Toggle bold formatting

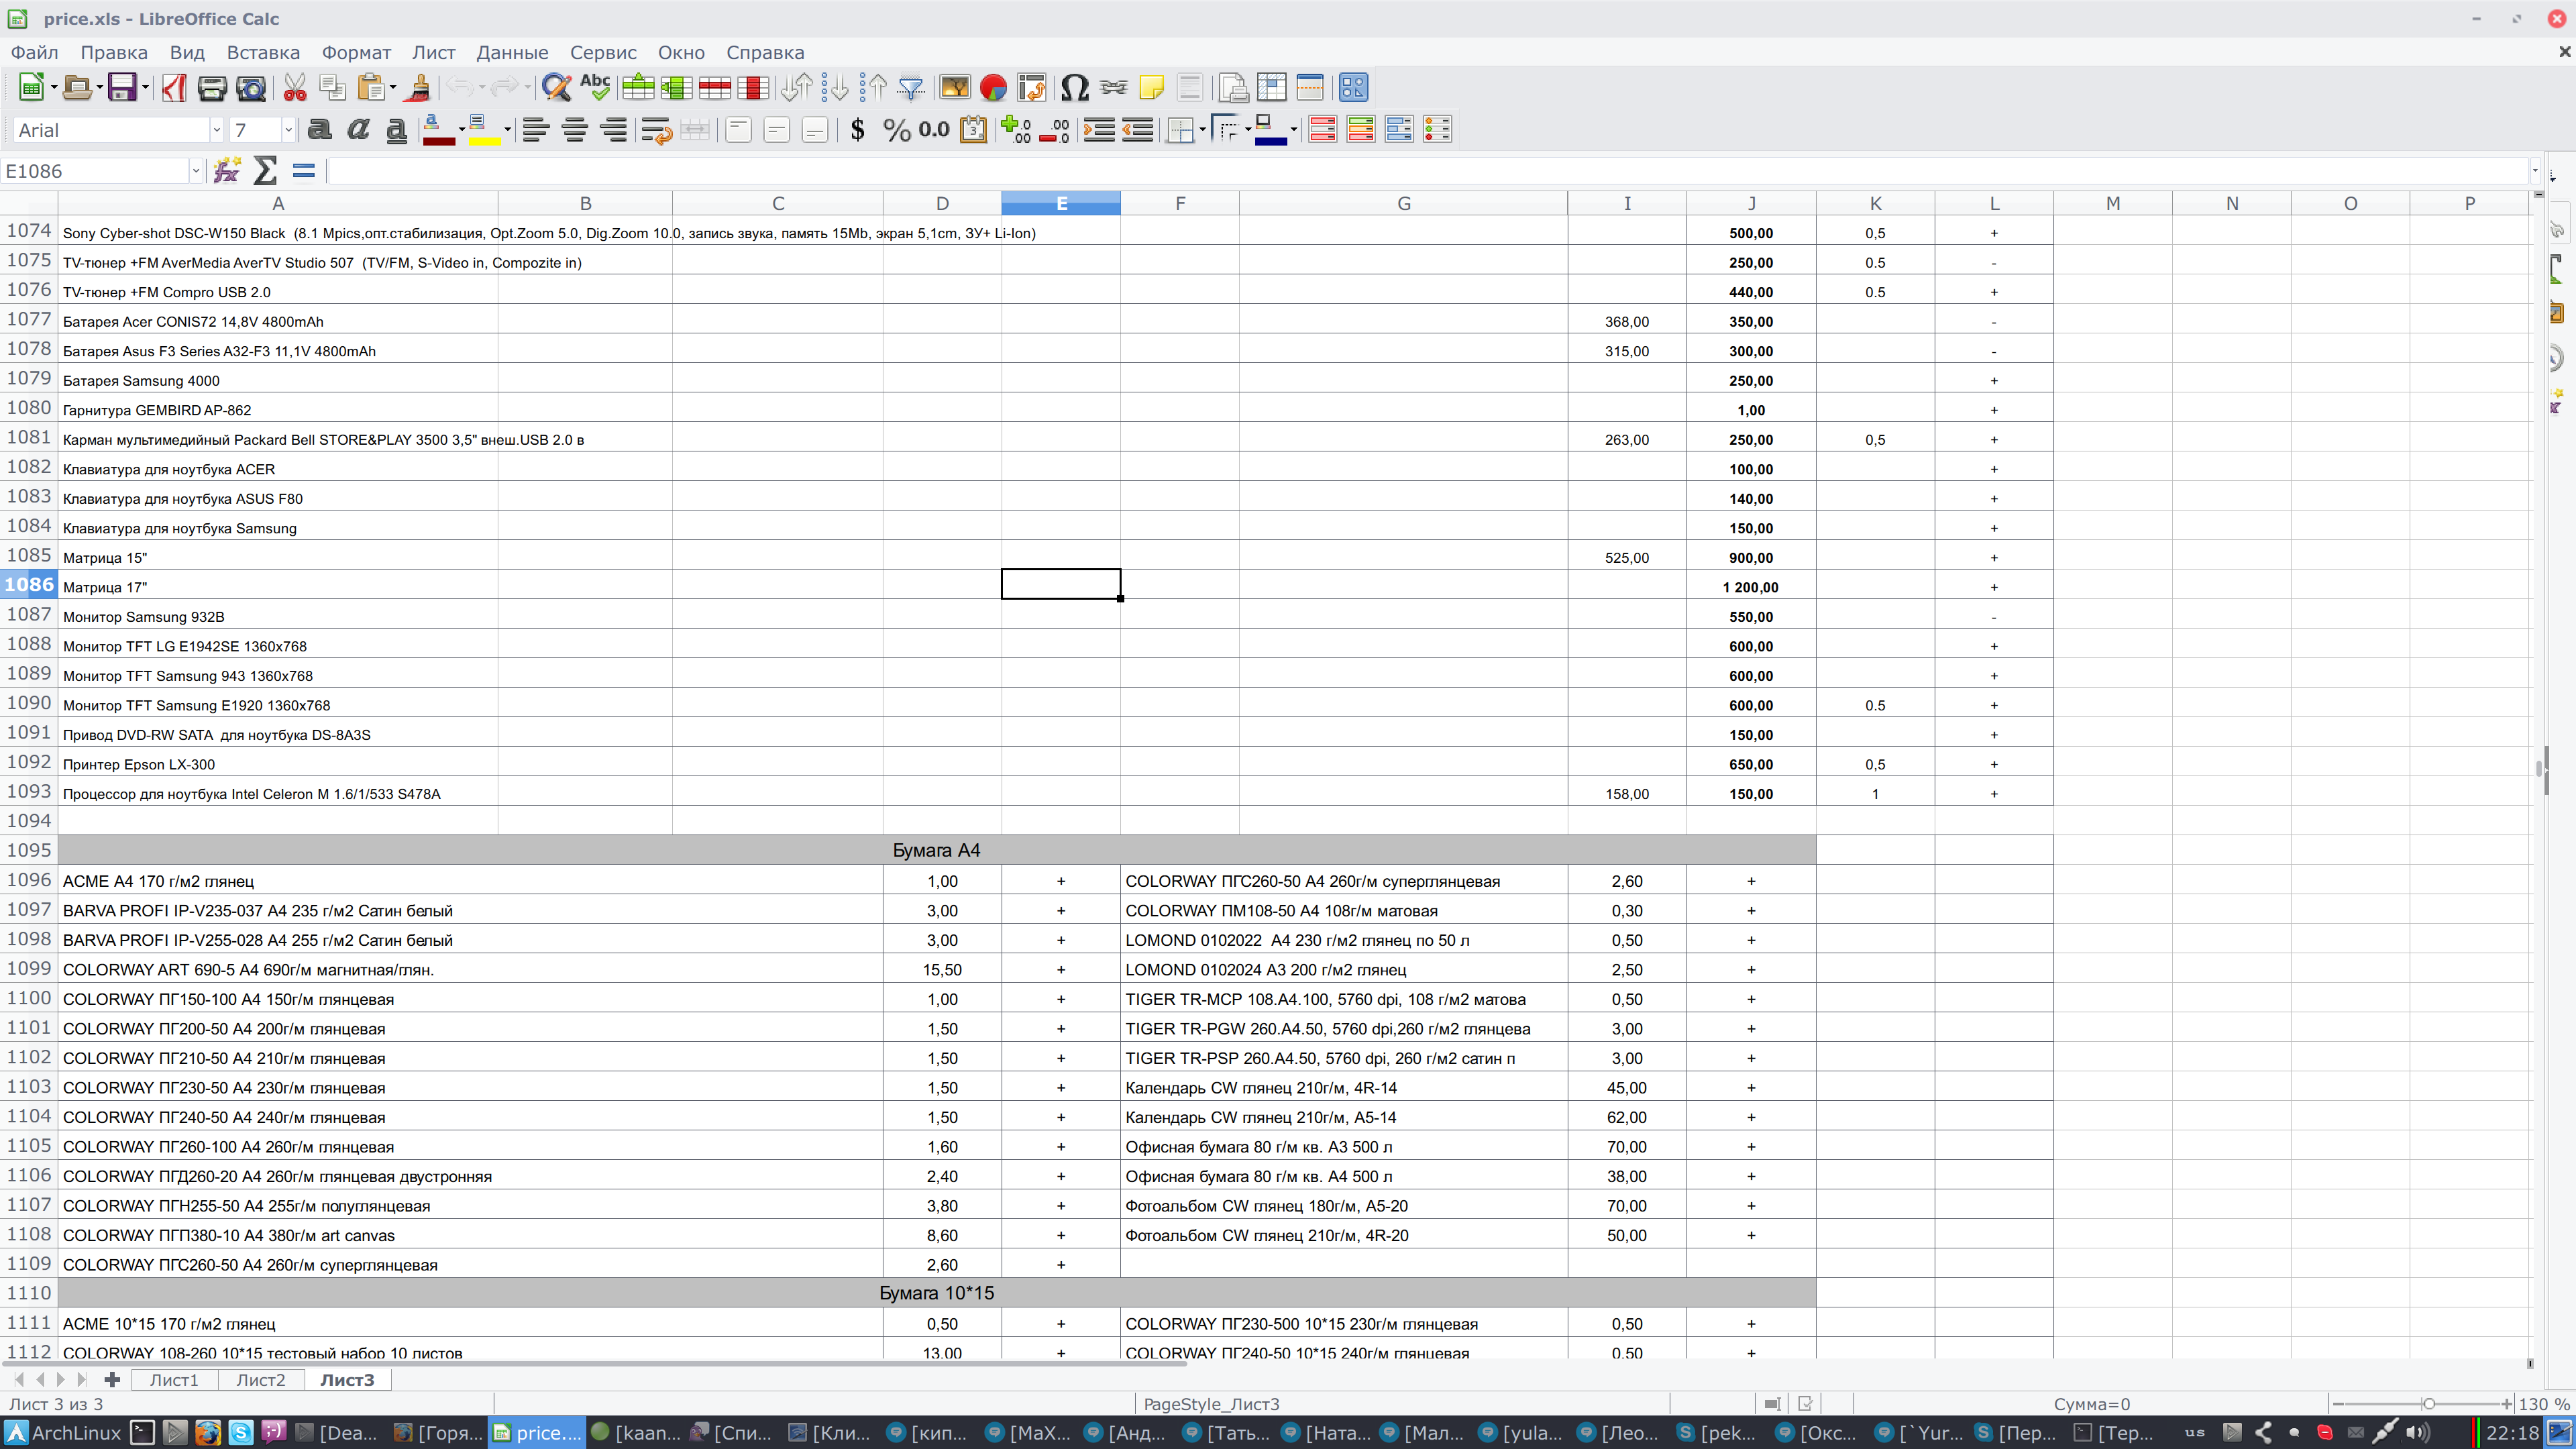coord(319,130)
